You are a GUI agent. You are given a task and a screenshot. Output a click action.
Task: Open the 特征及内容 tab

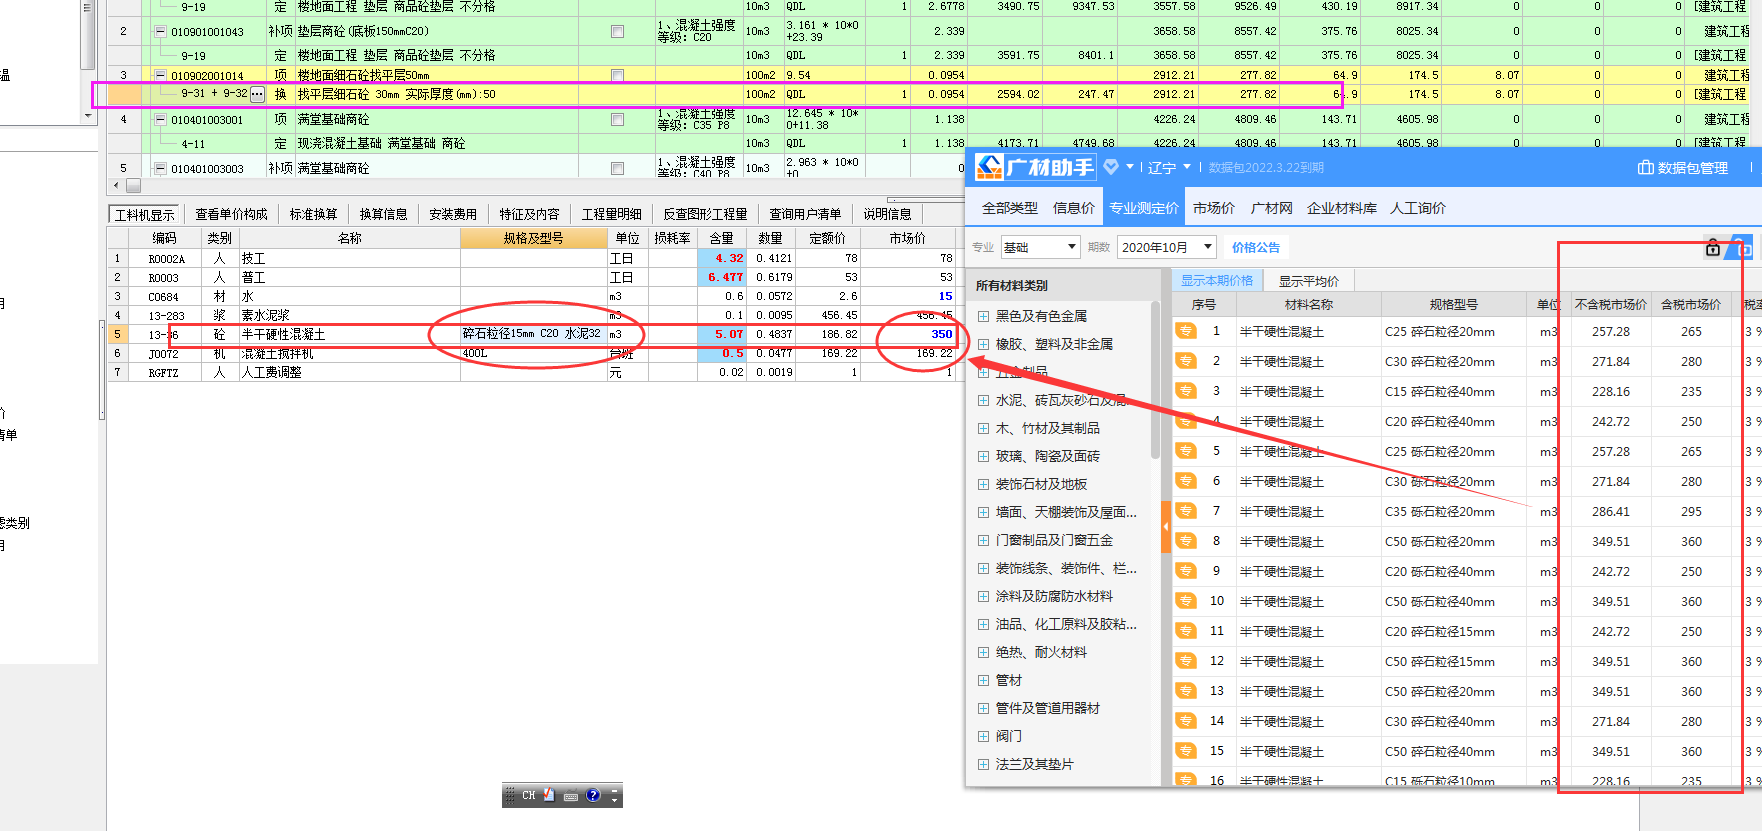(529, 214)
